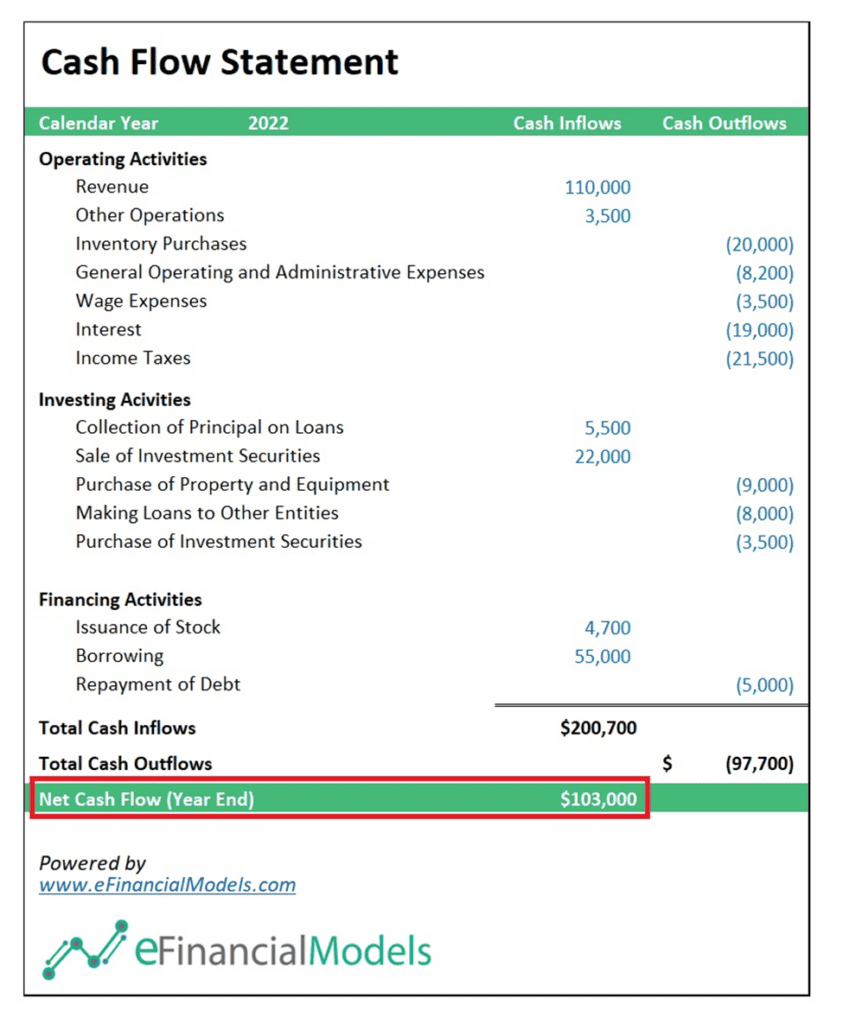Select Sale of Investment Securities label

click(x=198, y=456)
